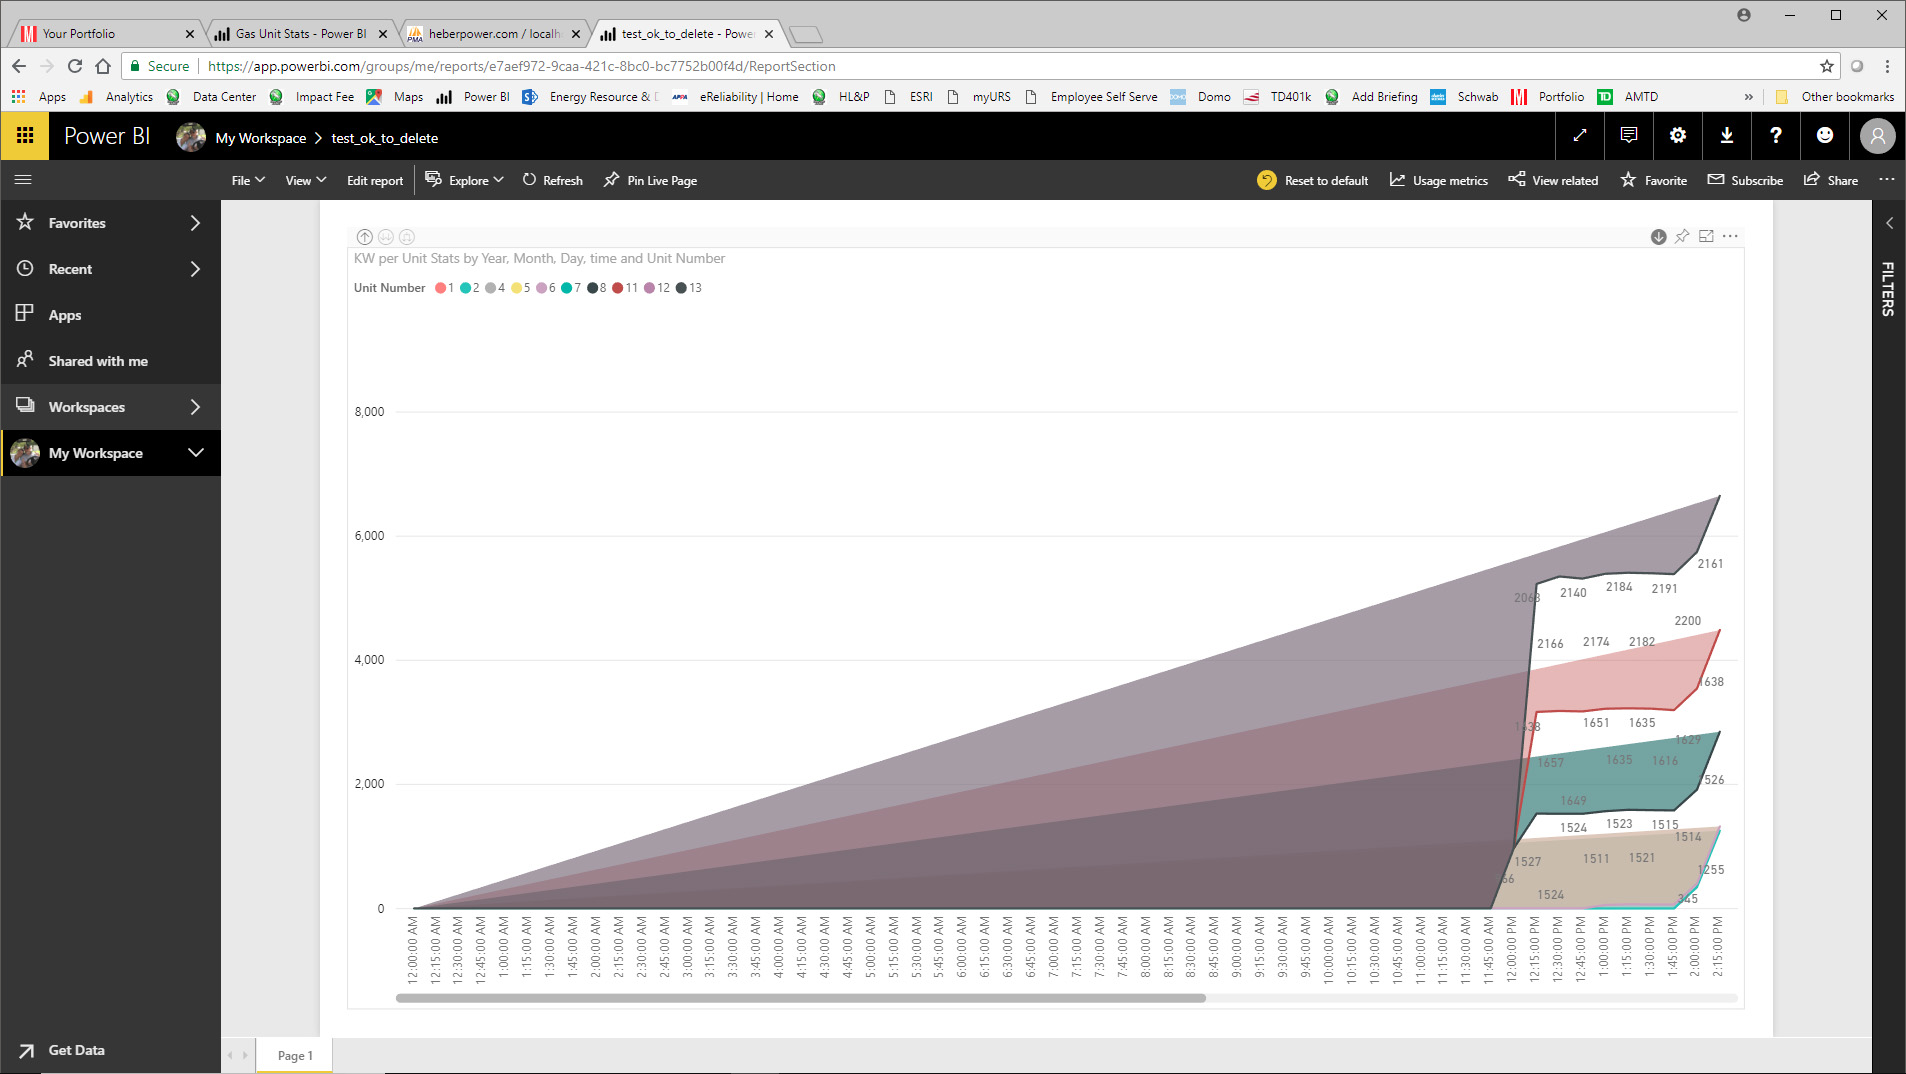Open the settings gear in the Power BI header
The image size is (1906, 1074).
[x=1678, y=136]
